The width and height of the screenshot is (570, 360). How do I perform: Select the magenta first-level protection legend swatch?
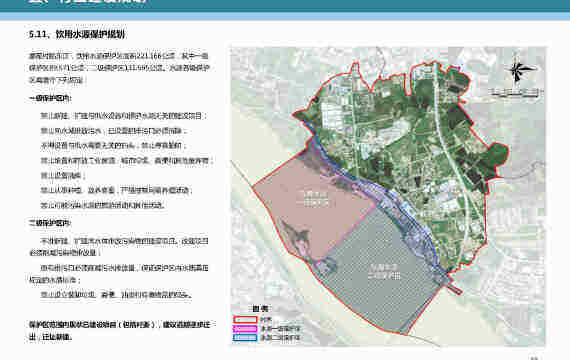[x=245, y=329]
